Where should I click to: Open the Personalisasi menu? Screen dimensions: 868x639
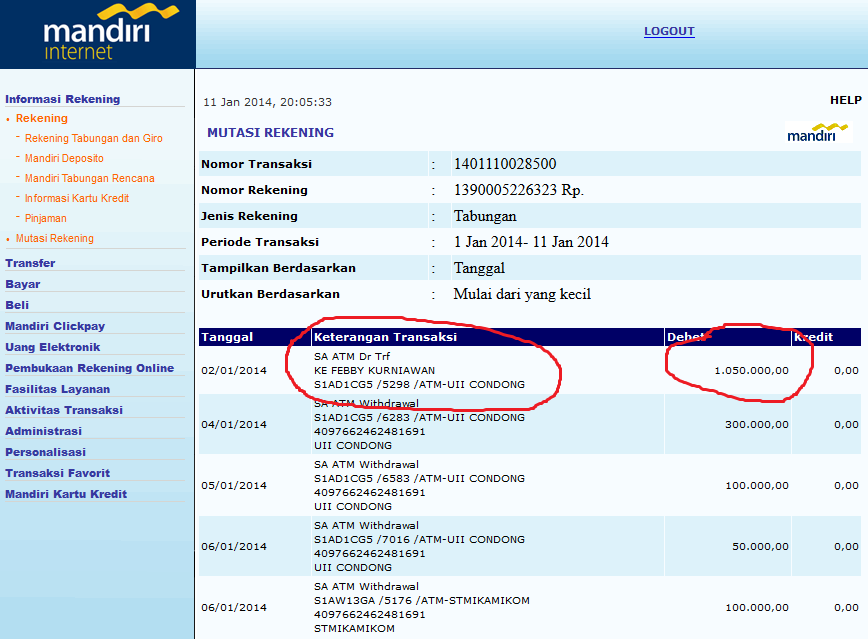[x=45, y=452]
